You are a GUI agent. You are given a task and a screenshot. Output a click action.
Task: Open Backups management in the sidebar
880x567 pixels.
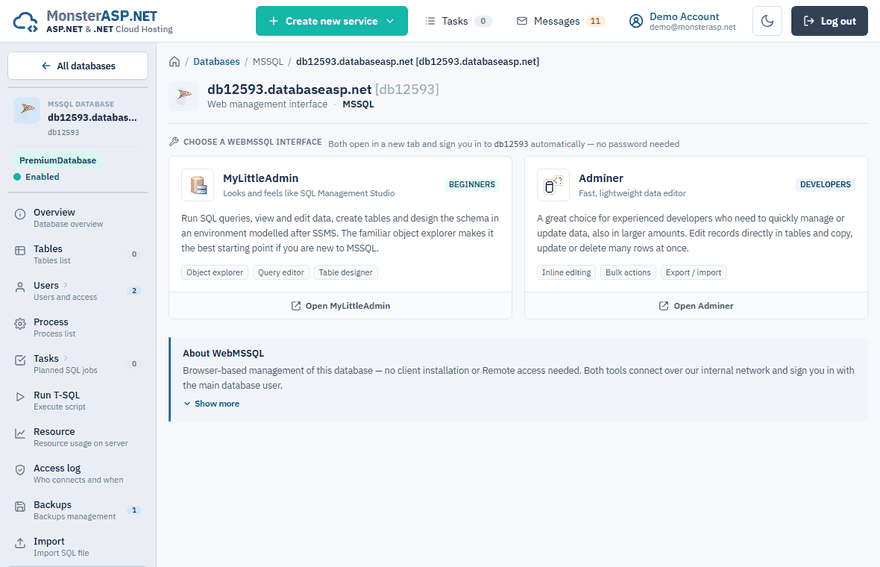(78, 510)
